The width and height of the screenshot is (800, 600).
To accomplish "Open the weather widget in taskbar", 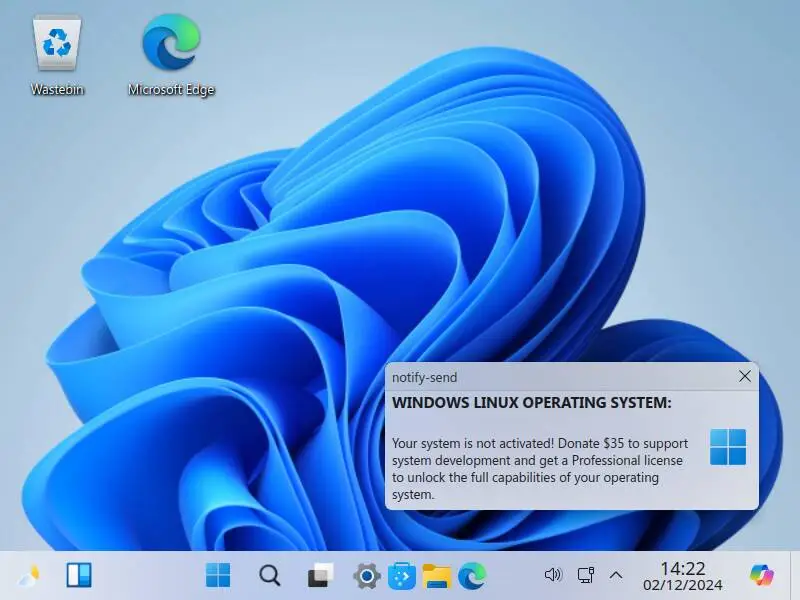I will tap(29, 575).
